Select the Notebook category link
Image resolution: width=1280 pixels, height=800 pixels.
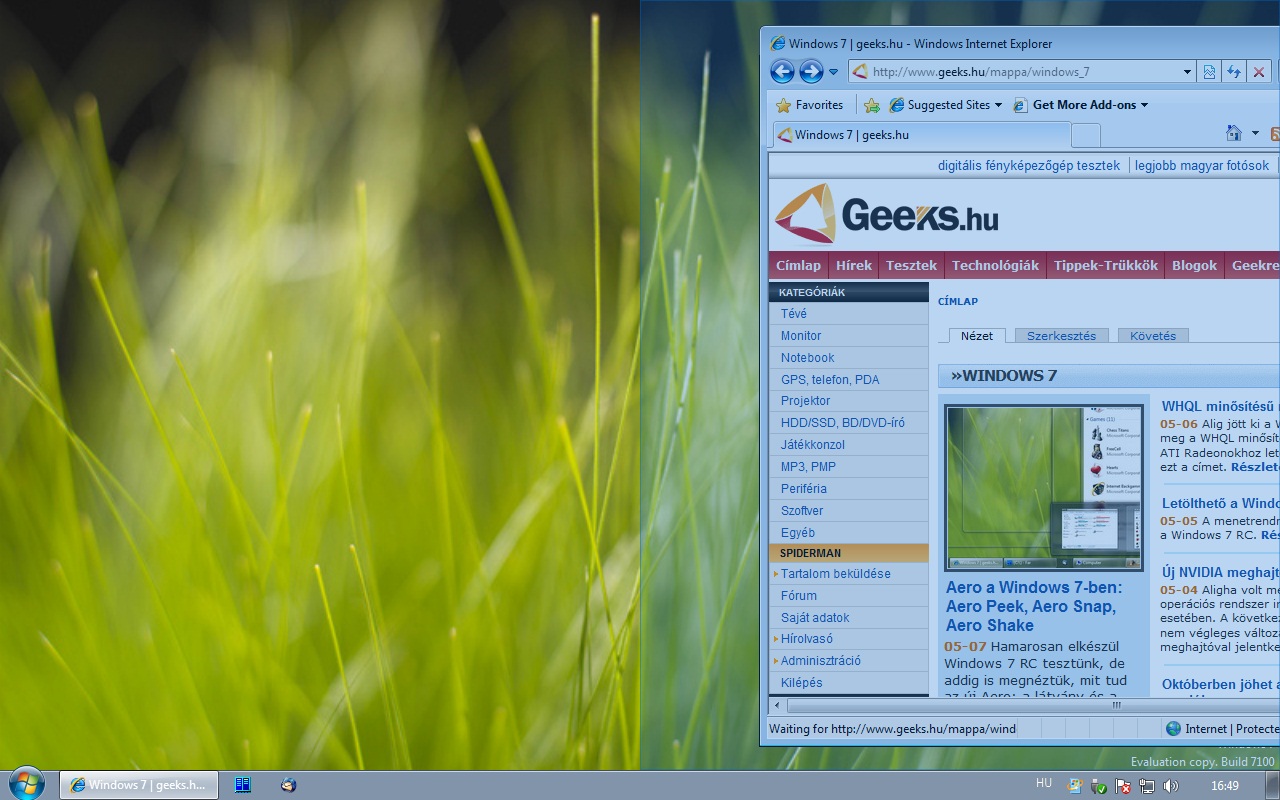(x=807, y=358)
